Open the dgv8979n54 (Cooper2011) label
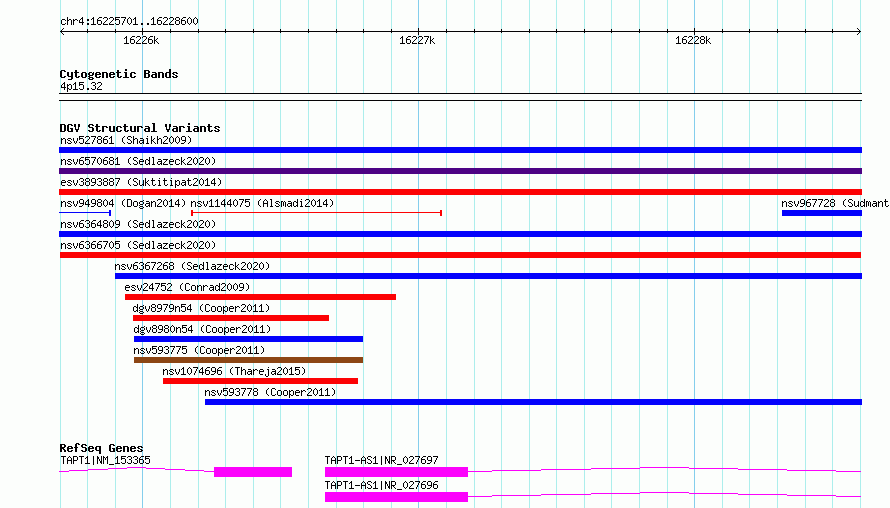Viewport: 890px width, 508px height. click(201, 308)
